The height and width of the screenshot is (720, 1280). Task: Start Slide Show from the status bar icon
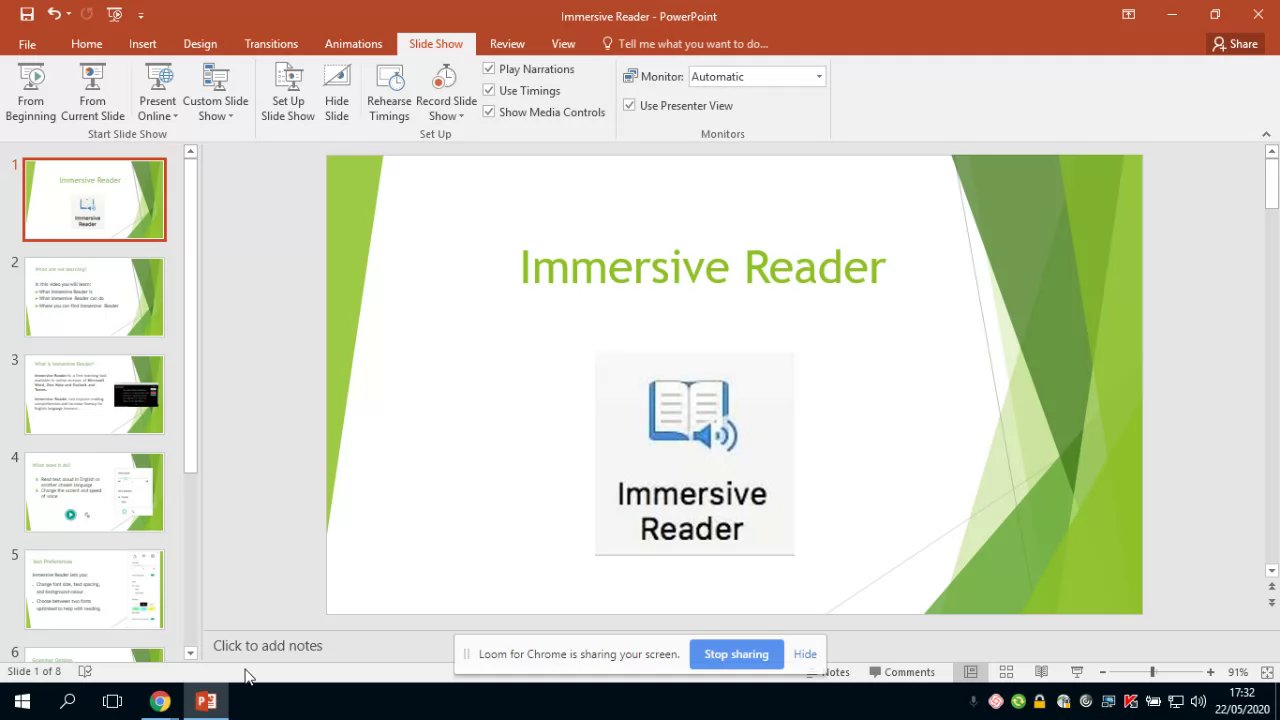1077,672
